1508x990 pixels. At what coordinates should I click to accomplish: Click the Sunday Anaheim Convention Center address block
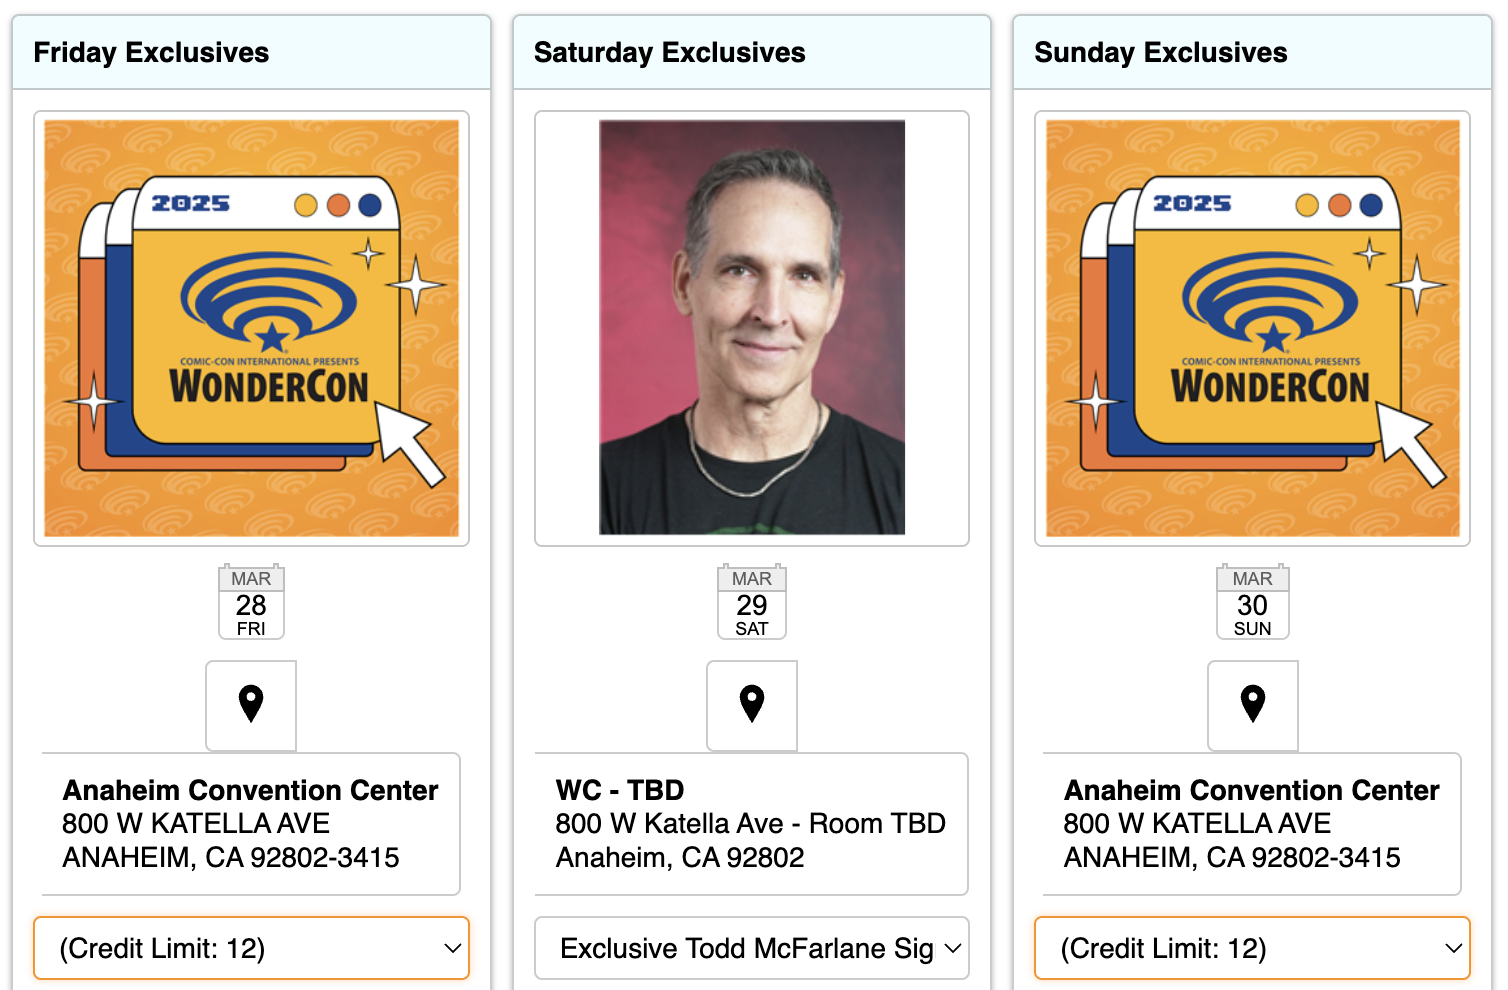(x=1251, y=824)
